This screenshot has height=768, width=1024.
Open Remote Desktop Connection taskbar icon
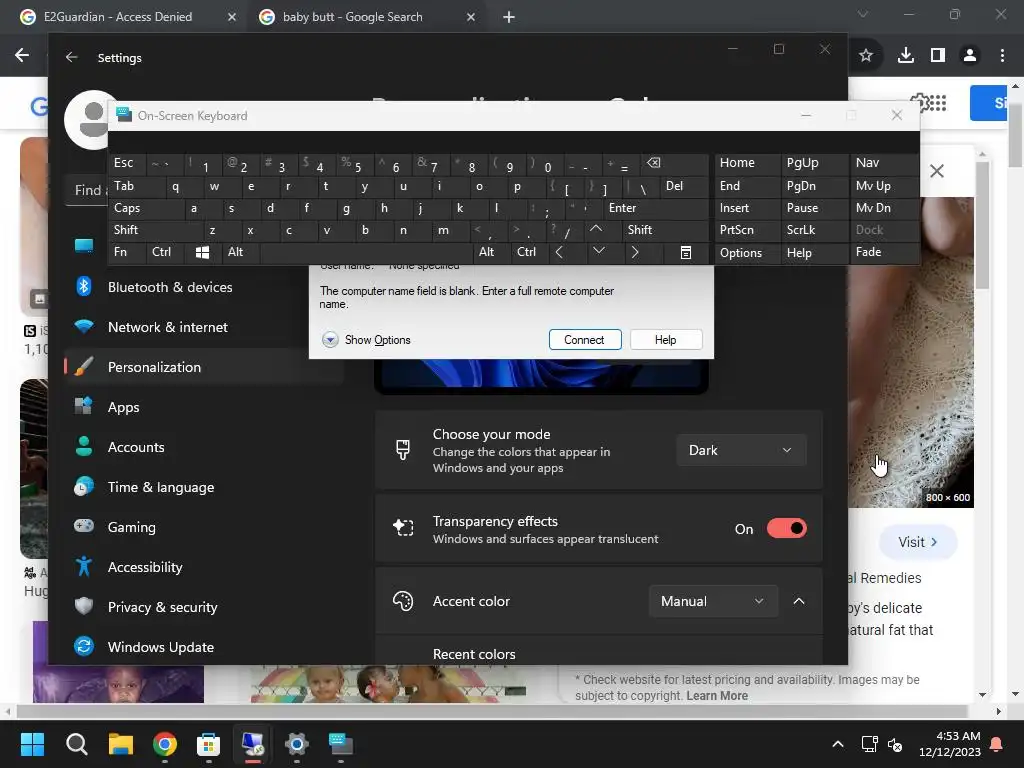(253, 744)
